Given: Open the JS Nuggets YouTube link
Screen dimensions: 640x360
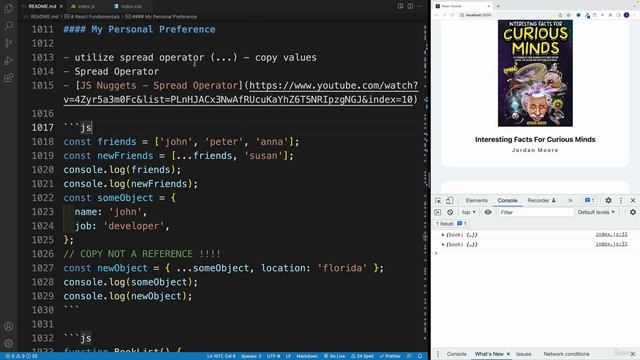Looking at the screenshot, I should (241, 92).
